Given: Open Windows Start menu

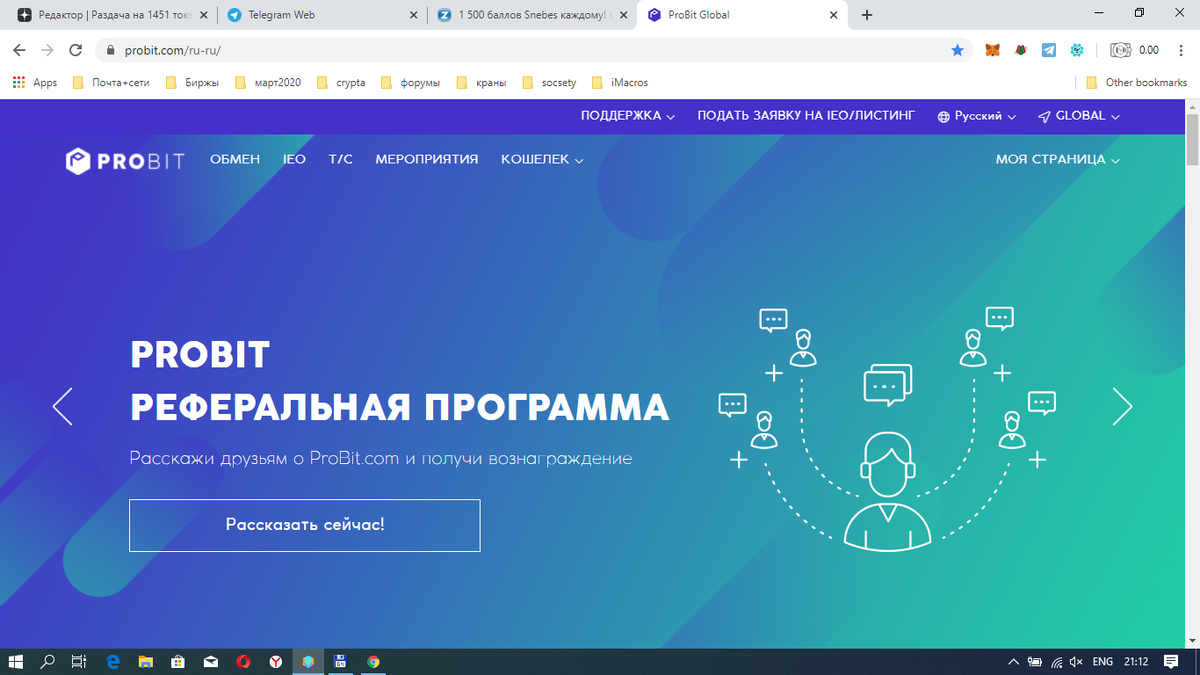Looking at the screenshot, I should point(16,661).
